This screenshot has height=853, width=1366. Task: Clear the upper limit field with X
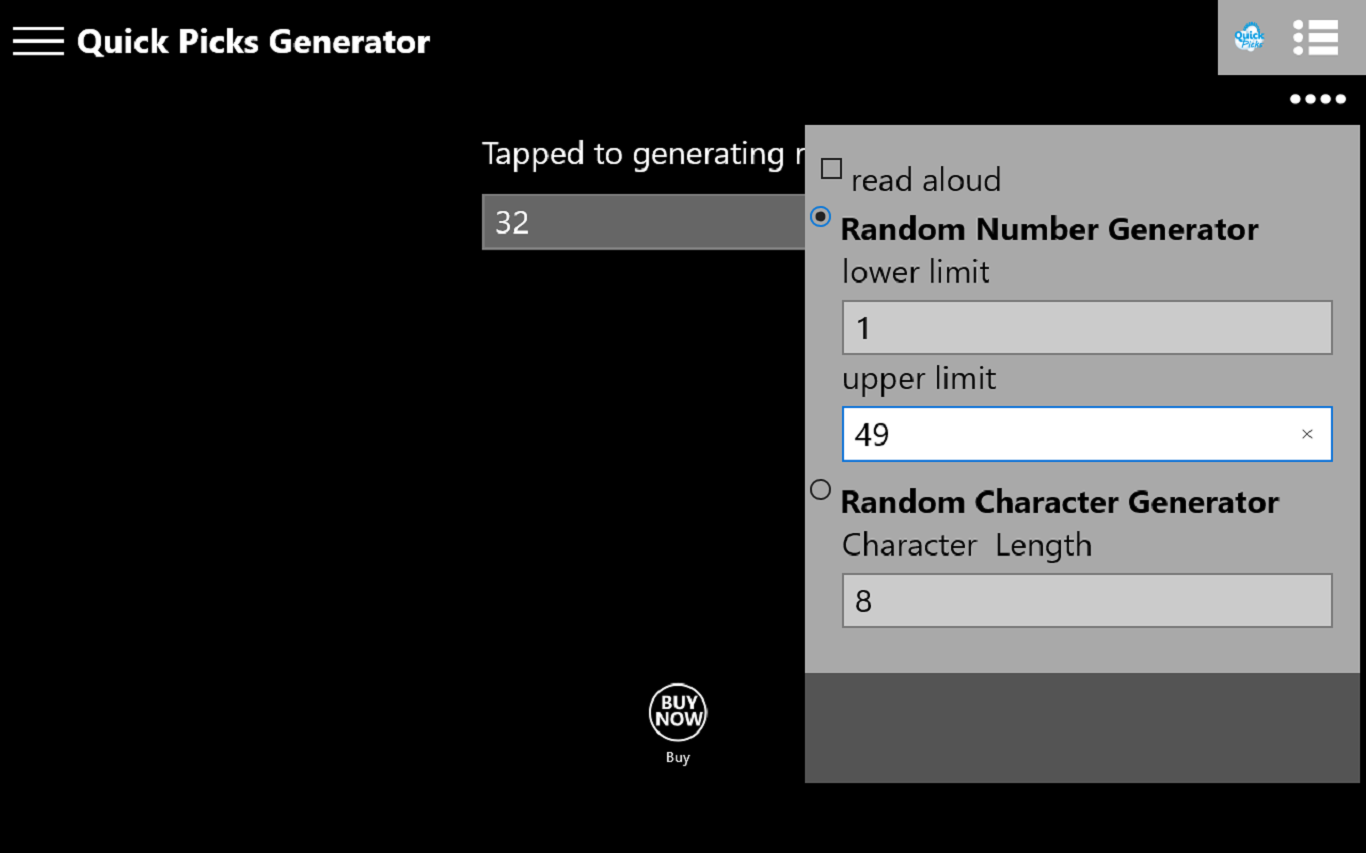pyautogui.click(x=1307, y=434)
